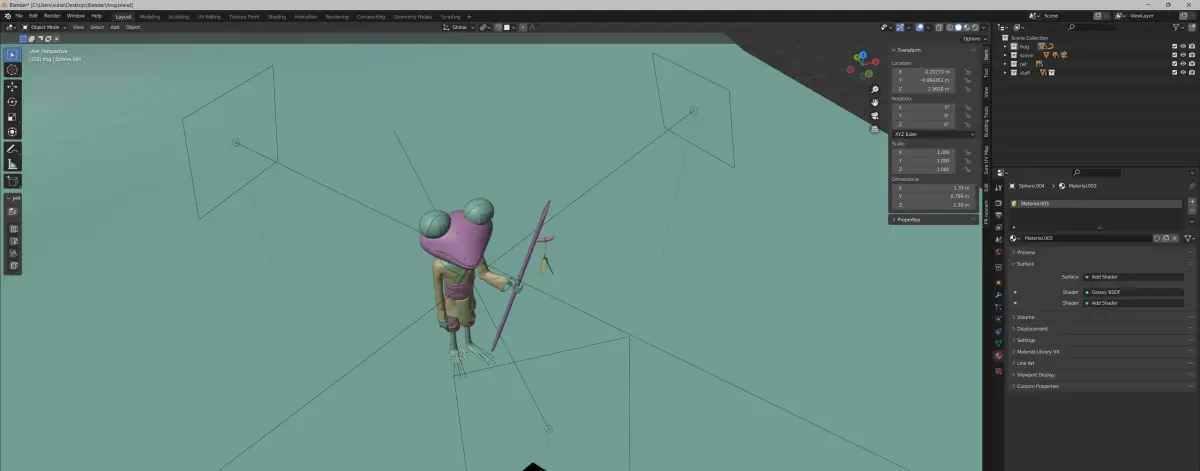Switch to the Modeling workspace tab
This screenshot has height=471, width=1200.
pos(149,16)
